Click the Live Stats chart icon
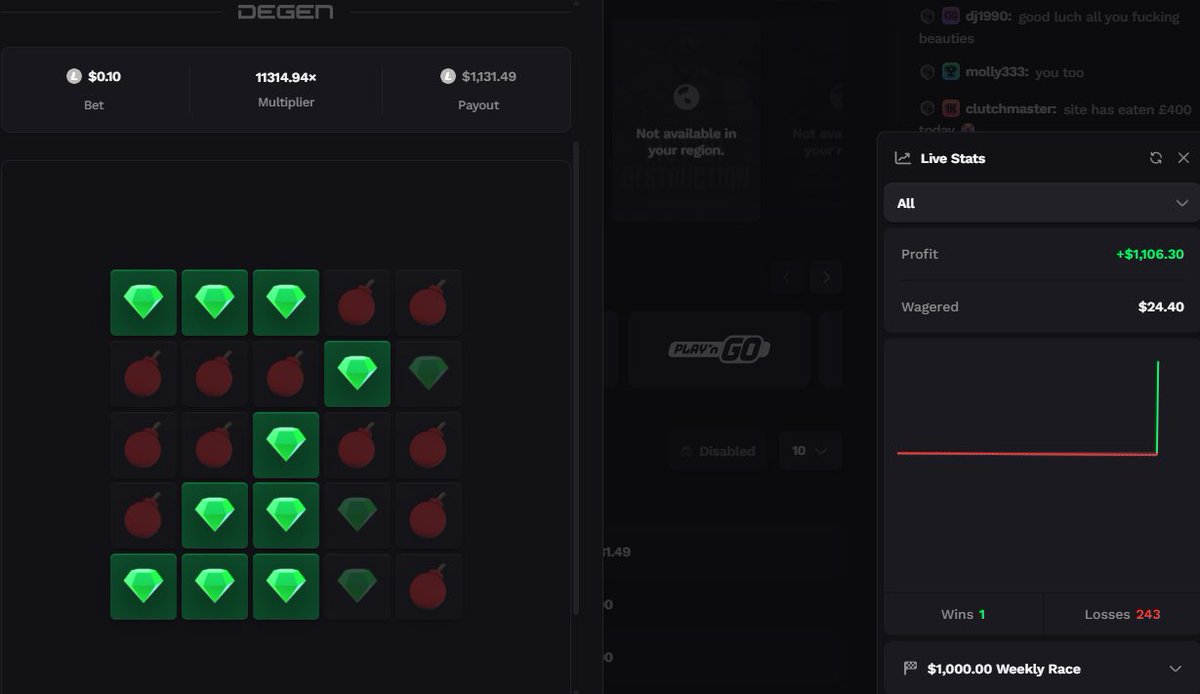 point(902,158)
